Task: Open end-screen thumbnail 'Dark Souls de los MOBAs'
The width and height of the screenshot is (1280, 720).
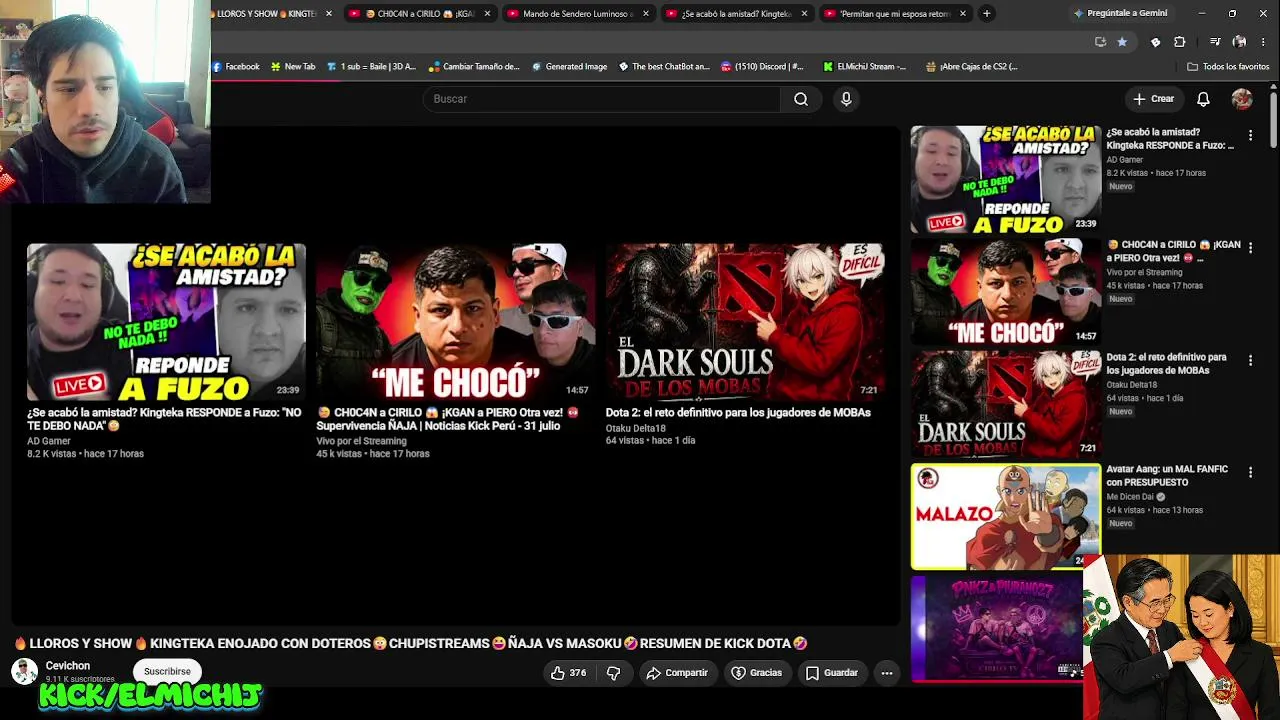Action: coord(745,322)
